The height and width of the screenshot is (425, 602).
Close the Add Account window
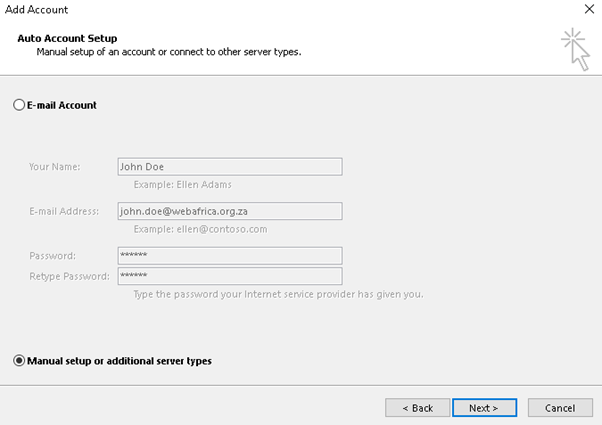point(589,9)
